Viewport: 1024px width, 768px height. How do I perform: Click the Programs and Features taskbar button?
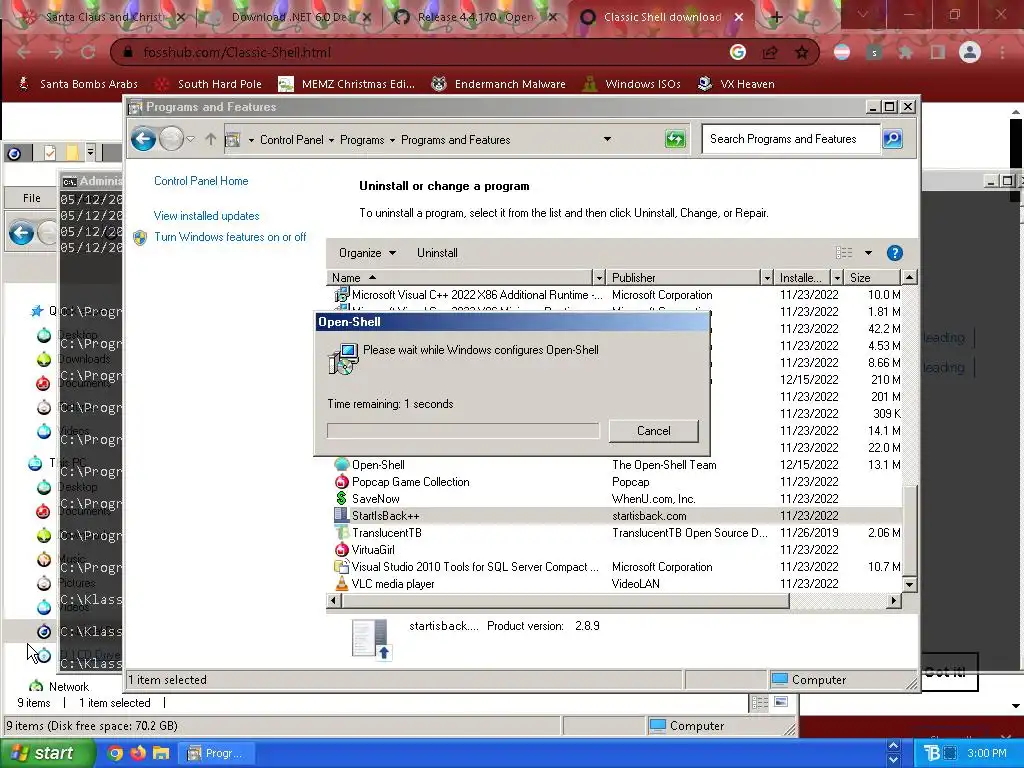(x=216, y=753)
